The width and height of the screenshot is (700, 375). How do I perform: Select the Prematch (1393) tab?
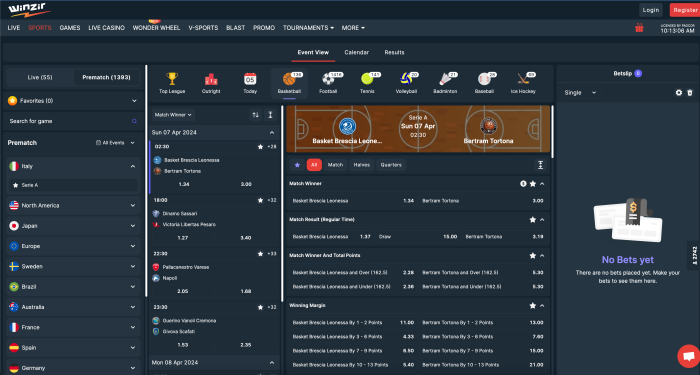[x=106, y=77]
